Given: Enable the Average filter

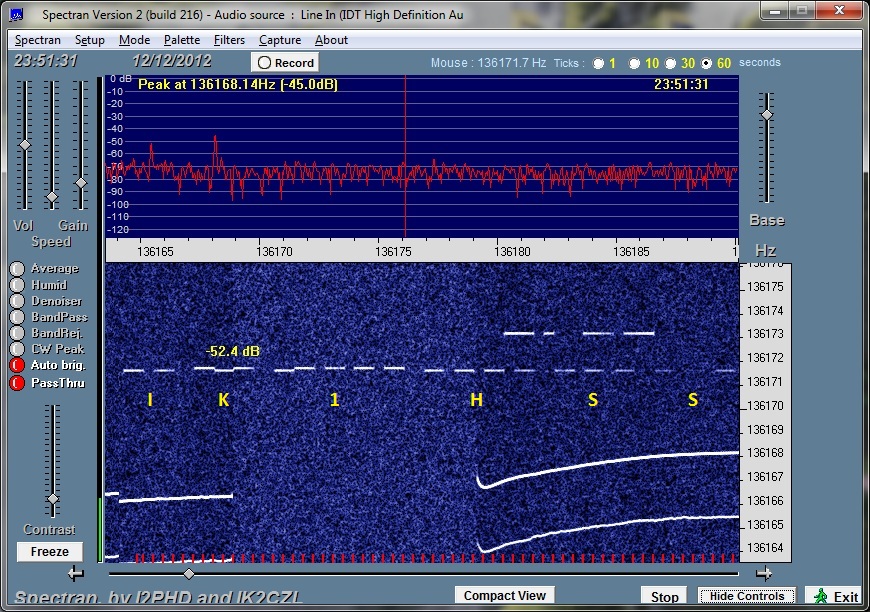Looking at the screenshot, I should (x=17, y=269).
